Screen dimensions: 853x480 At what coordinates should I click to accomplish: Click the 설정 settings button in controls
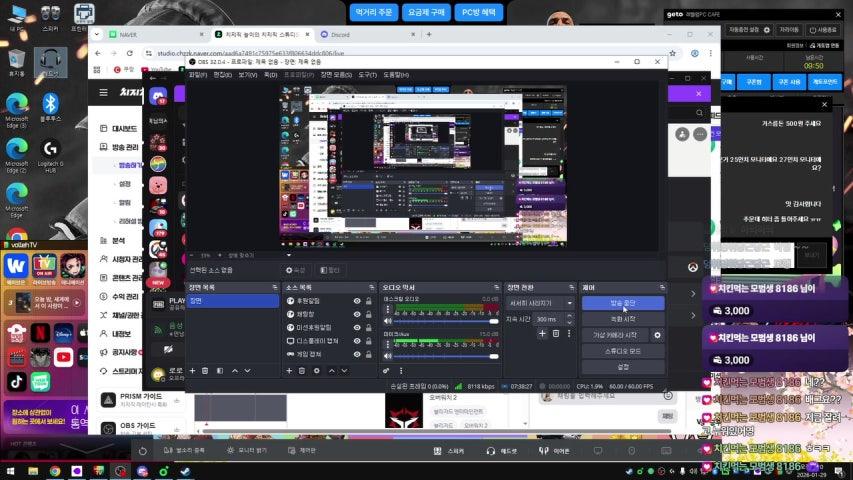point(622,367)
